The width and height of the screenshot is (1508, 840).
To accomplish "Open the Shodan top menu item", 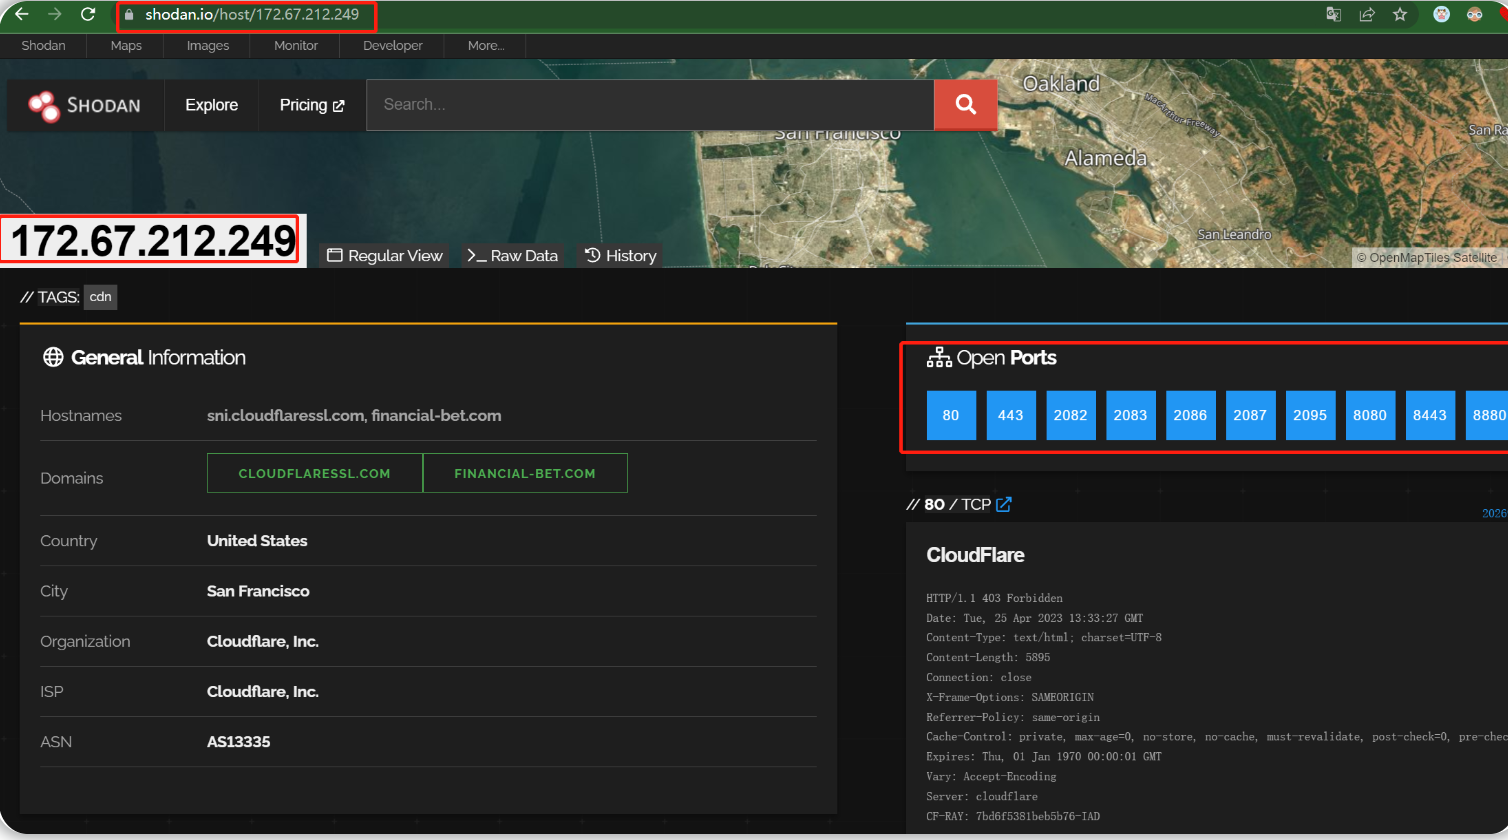I will tap(43, 45).
